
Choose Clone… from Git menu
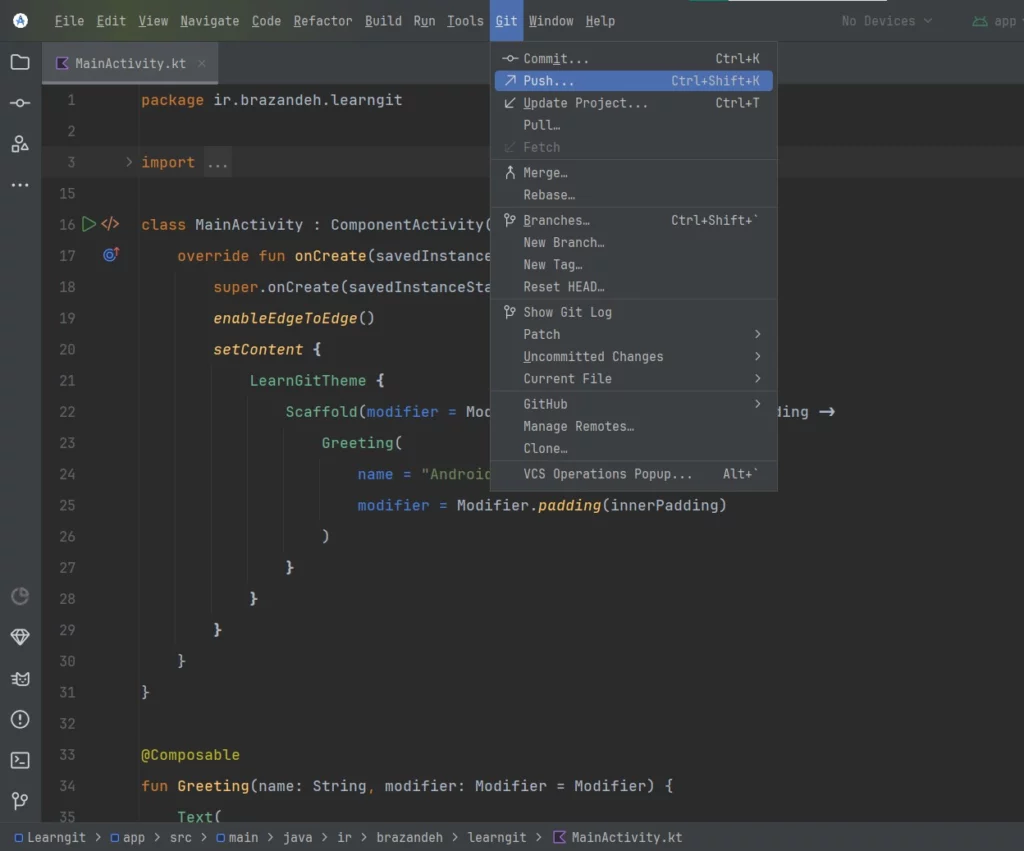pos(633,449)
